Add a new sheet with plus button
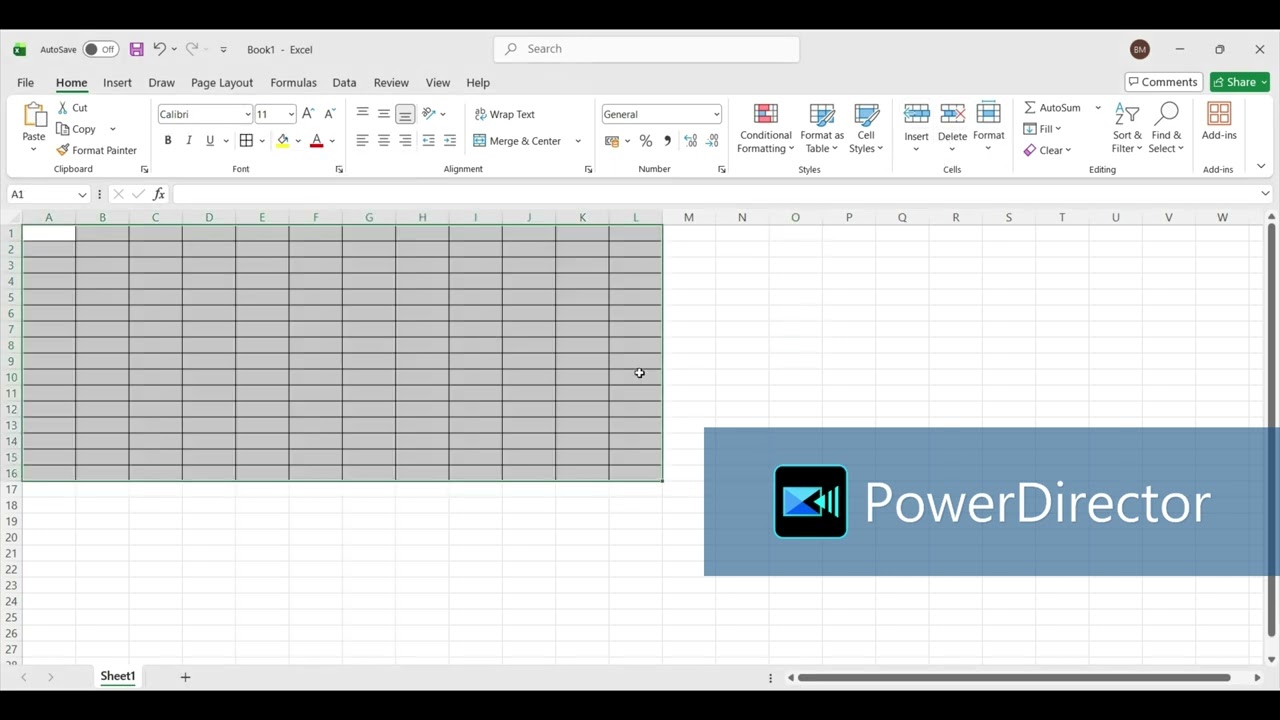Screen dimensions: 1280x720 click(185, 677)
